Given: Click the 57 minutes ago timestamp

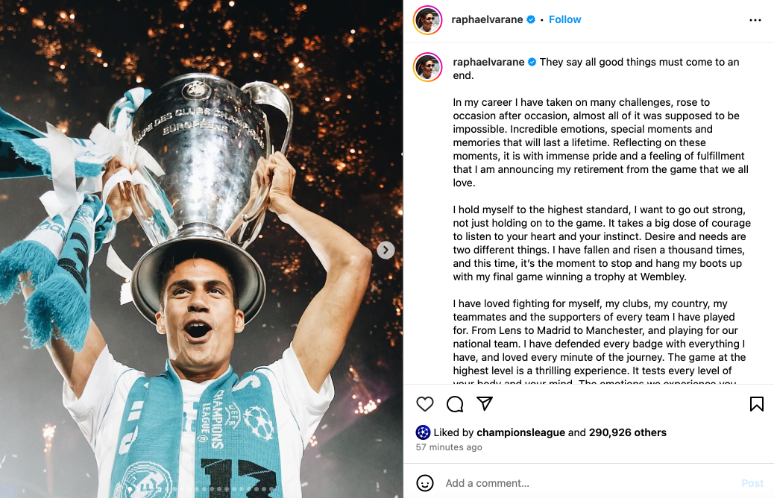Looking at the screenshot, I should click(449, 447).
